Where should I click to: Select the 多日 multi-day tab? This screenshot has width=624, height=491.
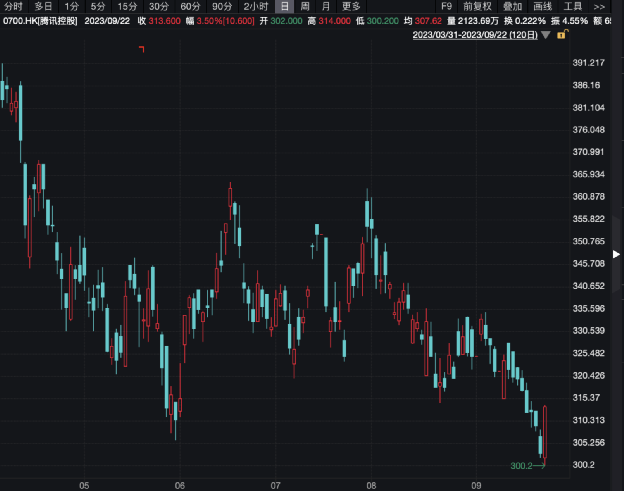point(43,6)
